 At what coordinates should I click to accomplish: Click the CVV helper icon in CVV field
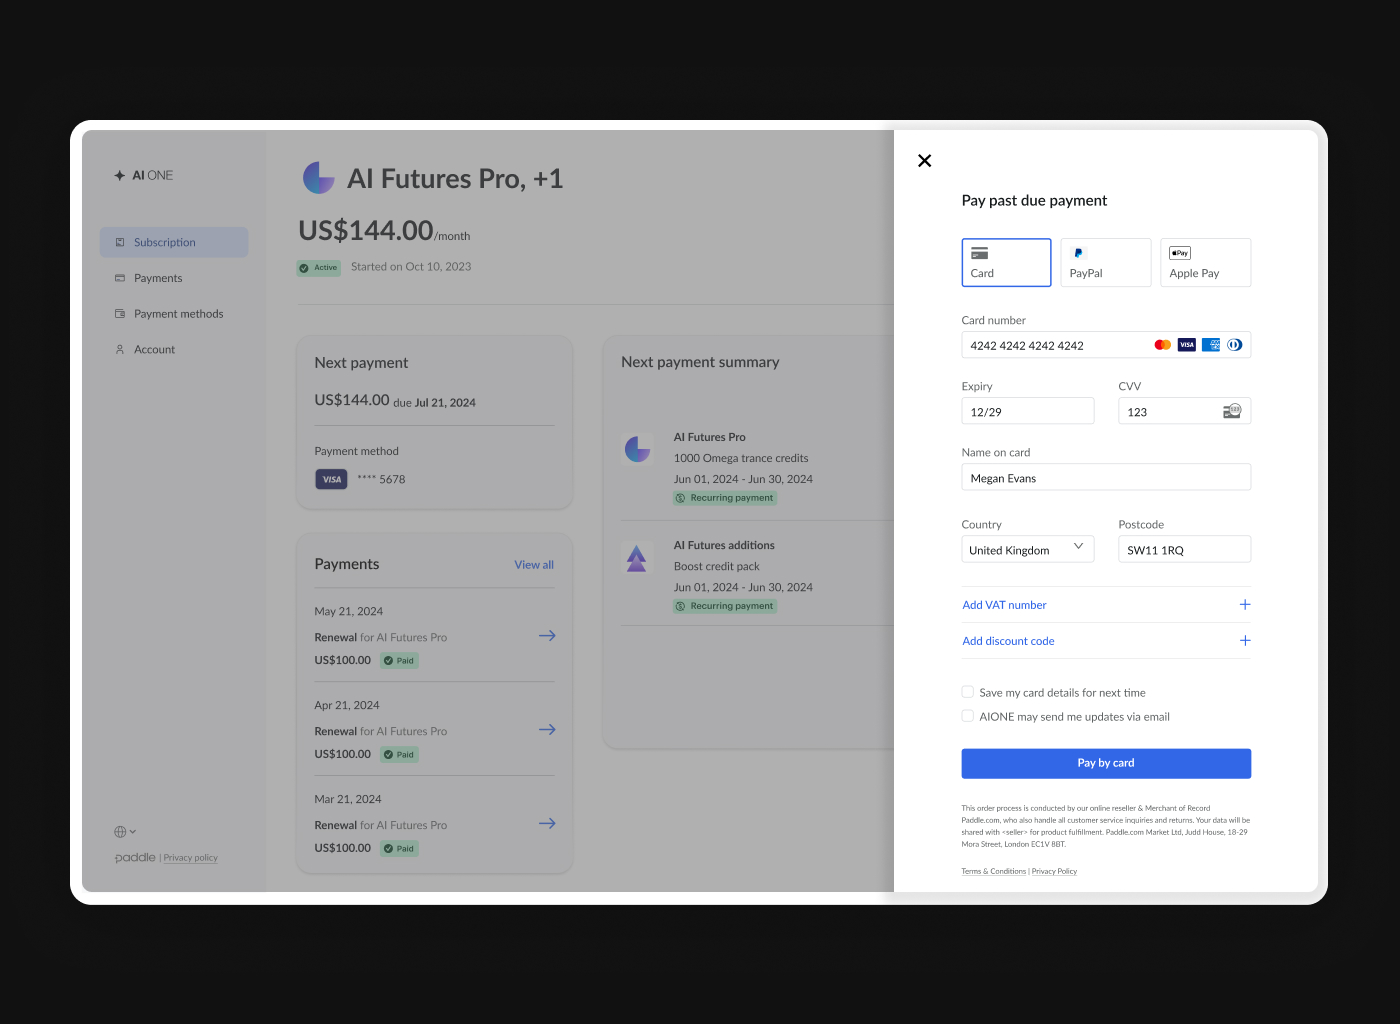1234,410
